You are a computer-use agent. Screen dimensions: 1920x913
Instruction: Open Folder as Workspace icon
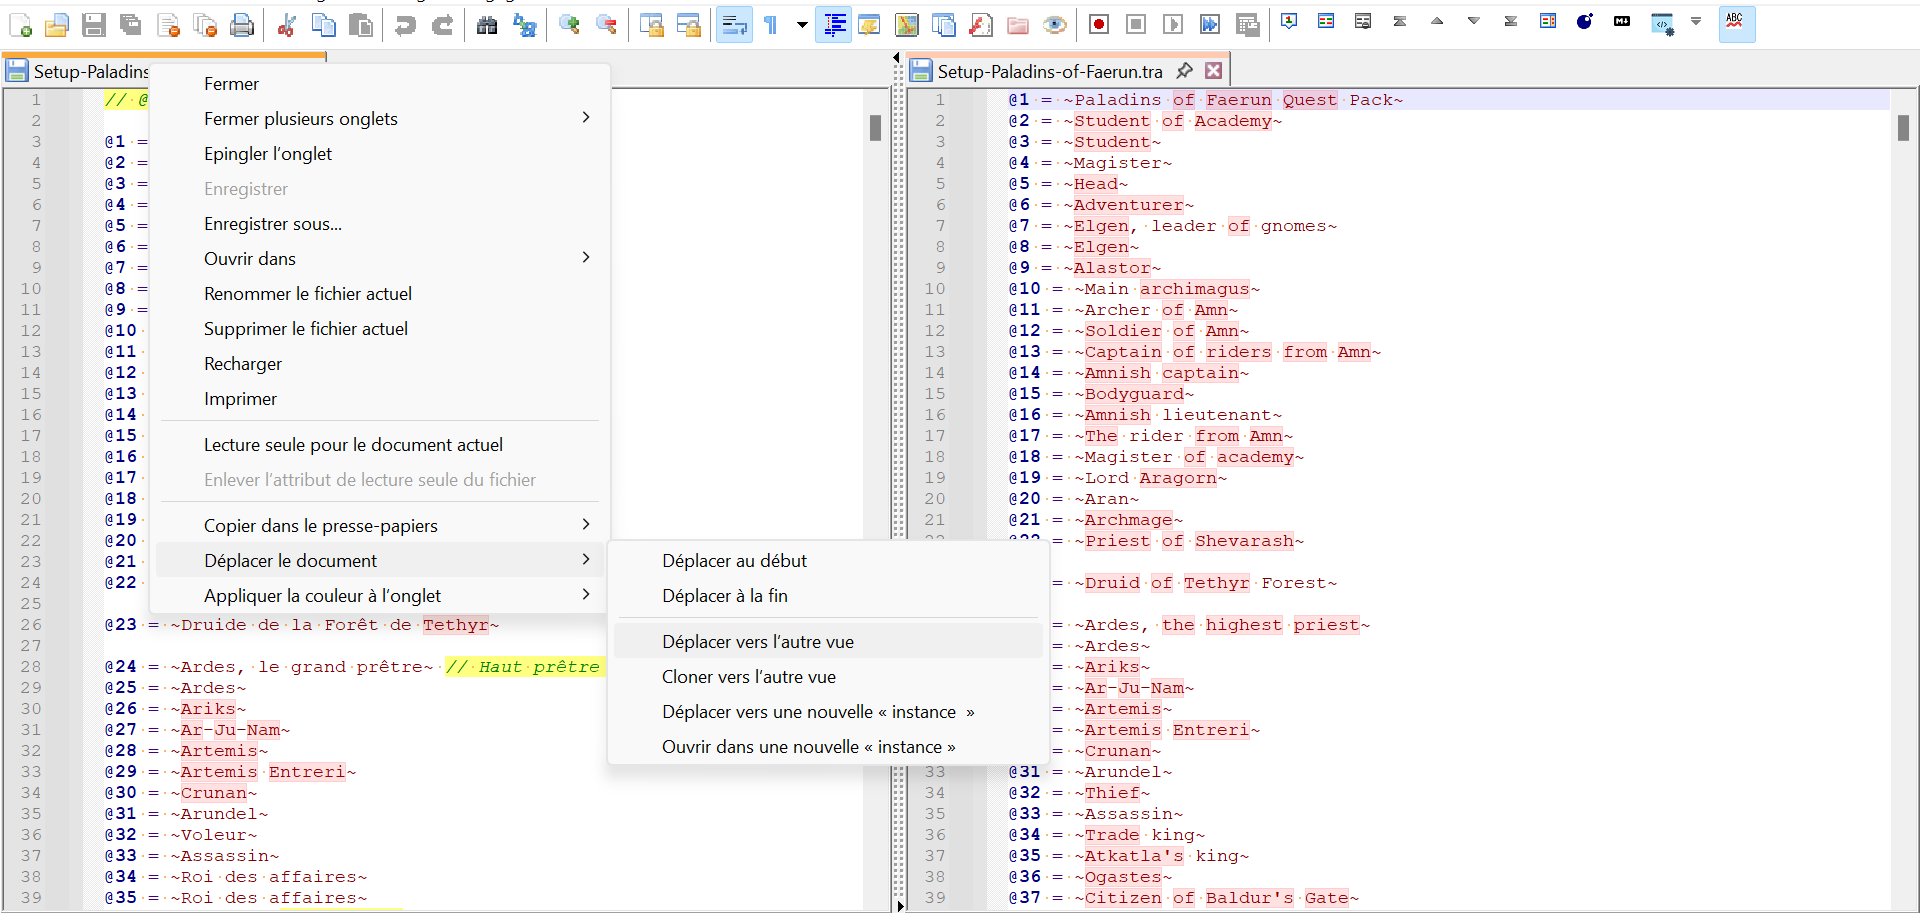point(1018,25)
